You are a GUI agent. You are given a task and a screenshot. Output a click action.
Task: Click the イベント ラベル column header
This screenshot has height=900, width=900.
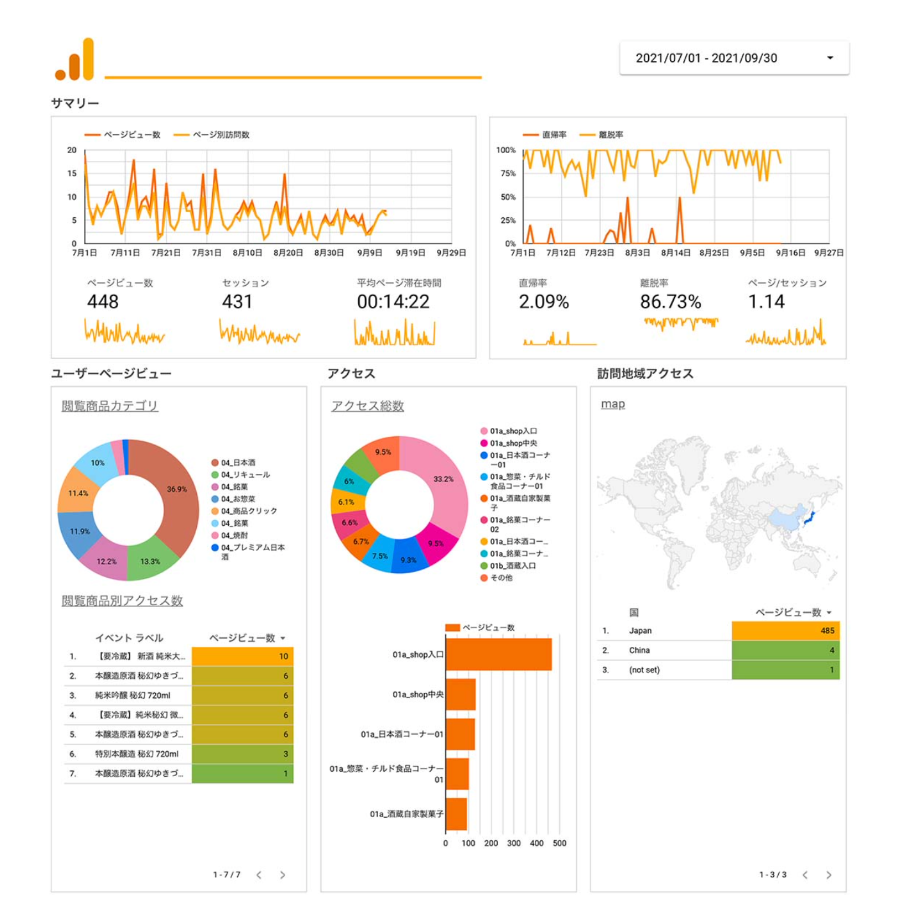click(129, 637)
